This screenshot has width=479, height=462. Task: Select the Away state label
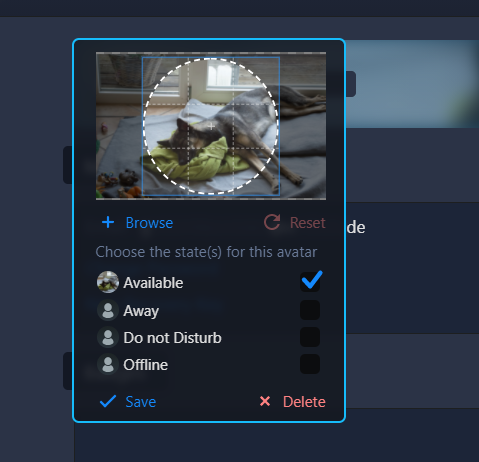141,311
